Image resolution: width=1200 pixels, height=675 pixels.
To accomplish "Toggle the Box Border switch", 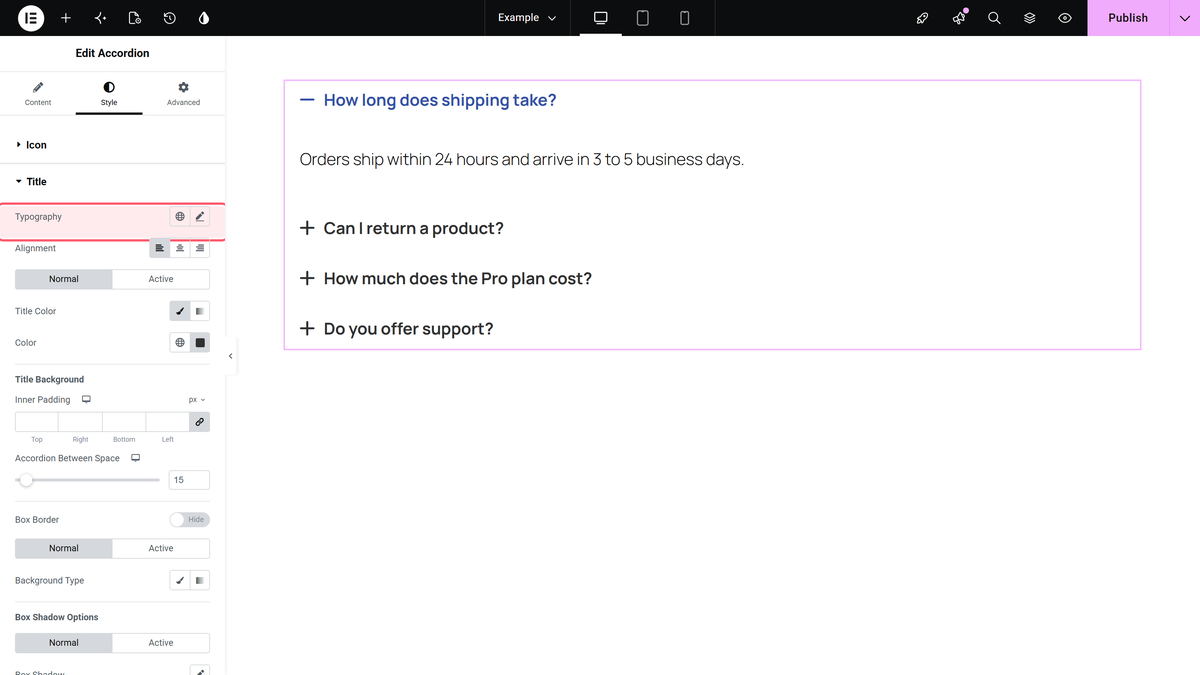I will coord(189,519).
